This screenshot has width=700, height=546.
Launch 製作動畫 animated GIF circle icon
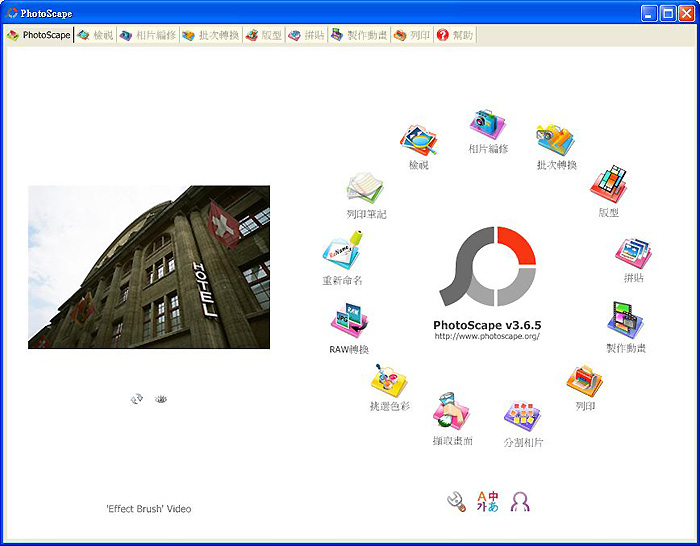click(625, 320)
